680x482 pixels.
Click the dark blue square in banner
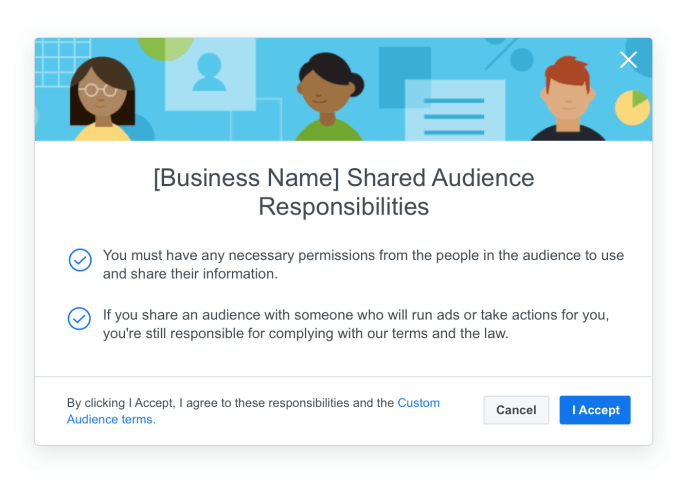404,70
